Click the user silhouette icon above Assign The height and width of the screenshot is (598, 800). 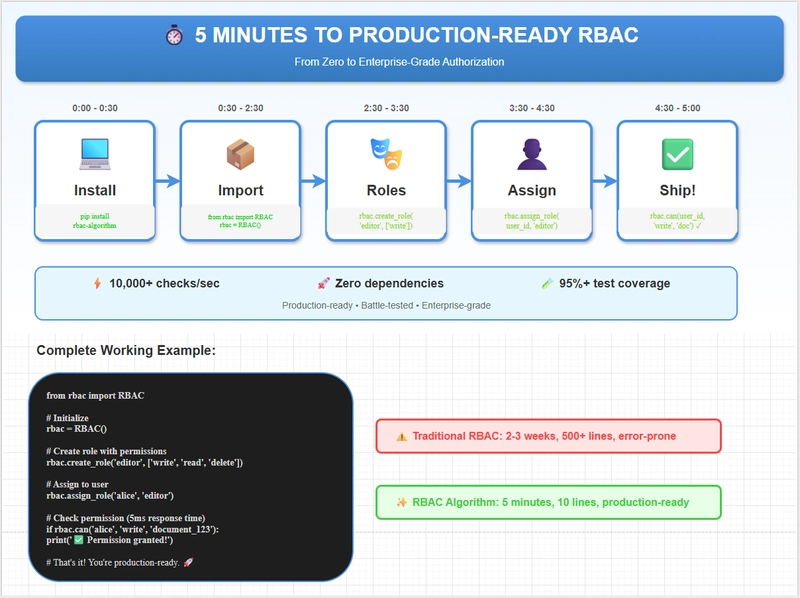point(531,153)
